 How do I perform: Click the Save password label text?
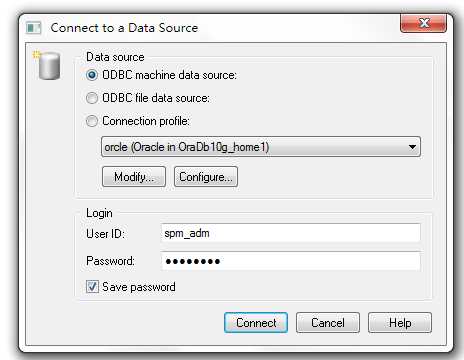click(139, 287)
